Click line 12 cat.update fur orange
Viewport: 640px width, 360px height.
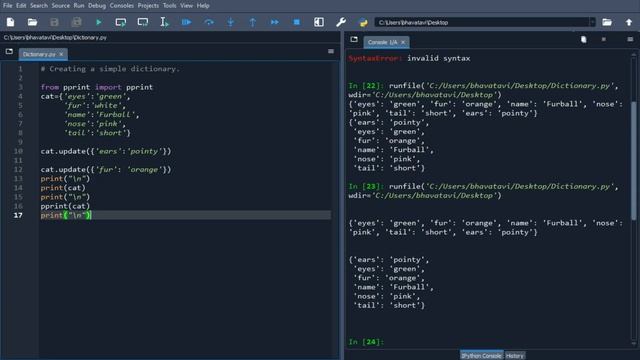(106, 169)
